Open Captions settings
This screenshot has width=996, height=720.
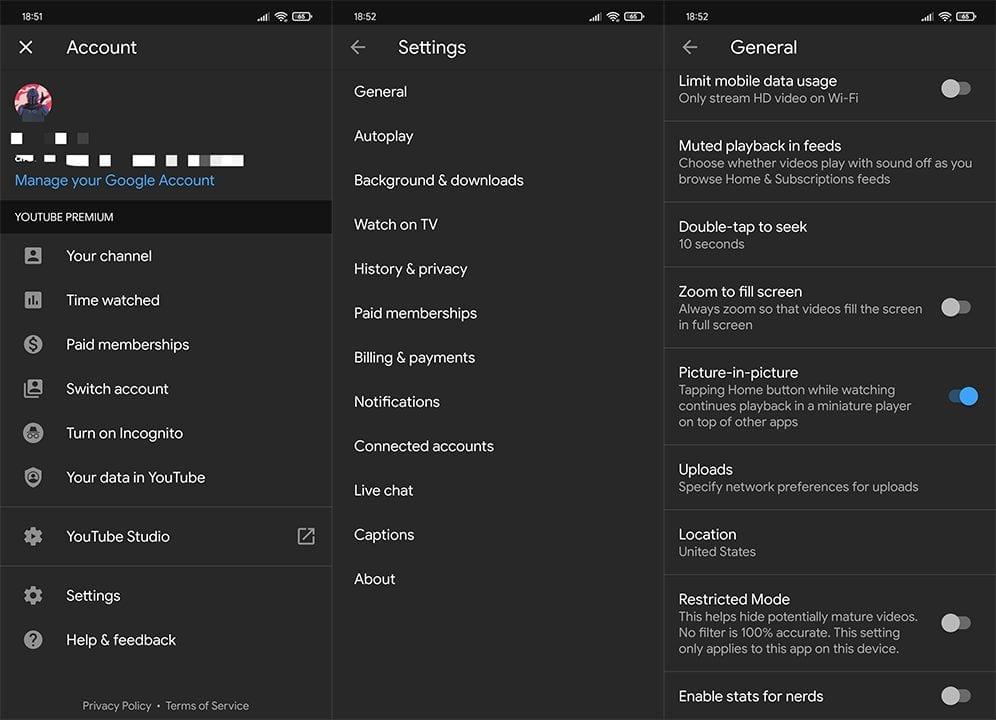(498, 535)
